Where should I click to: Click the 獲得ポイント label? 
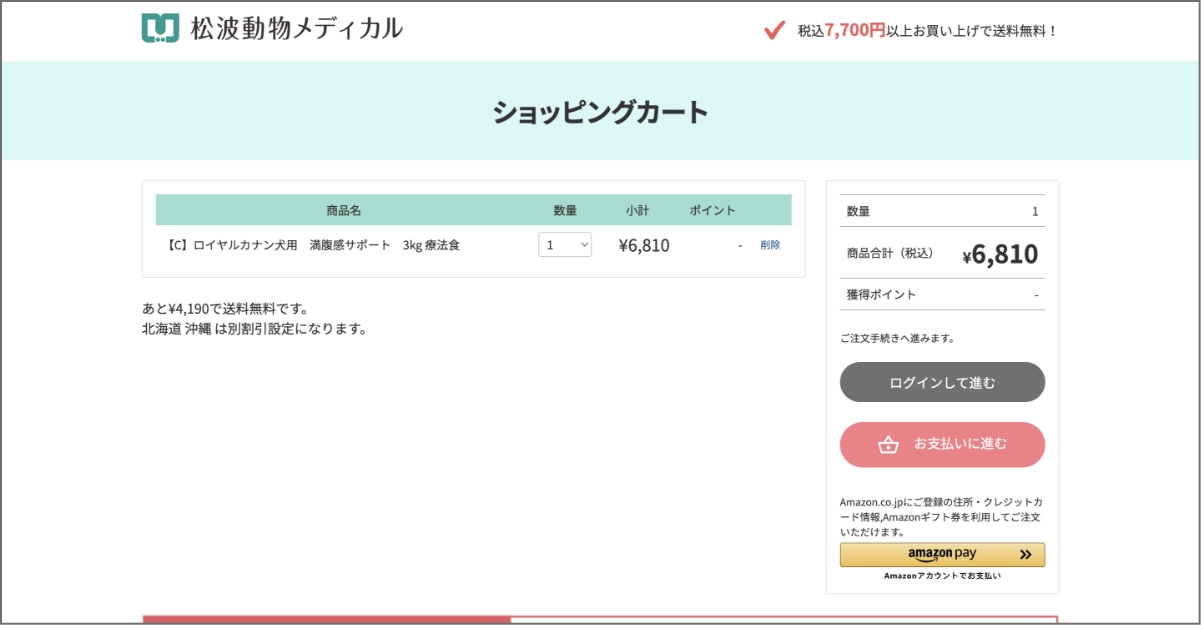[x=881, y=295]
